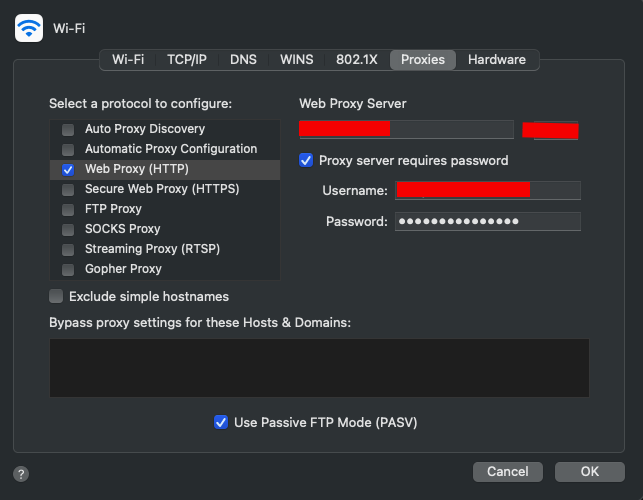Click the help question mark button
The width and height of the screenshot is (643, 500).
point(21,473)
